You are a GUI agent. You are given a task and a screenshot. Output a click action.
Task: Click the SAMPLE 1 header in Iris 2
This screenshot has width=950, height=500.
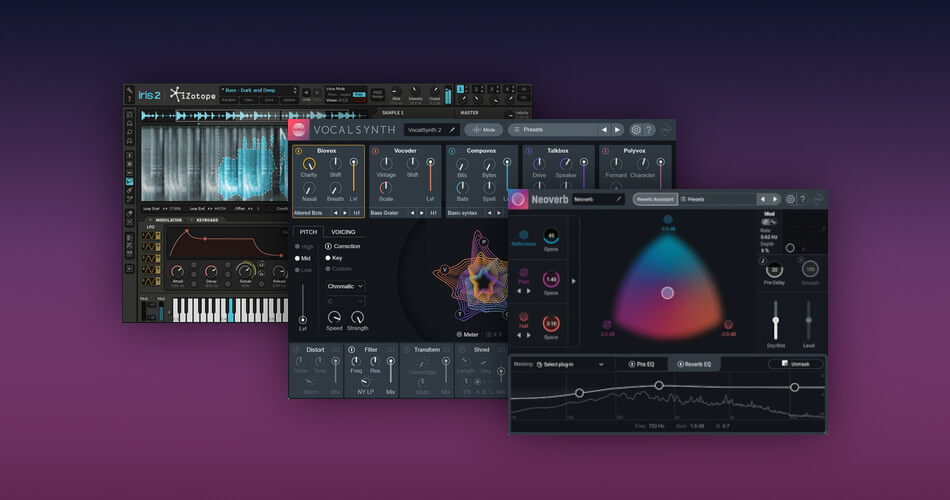click(392, 113)
